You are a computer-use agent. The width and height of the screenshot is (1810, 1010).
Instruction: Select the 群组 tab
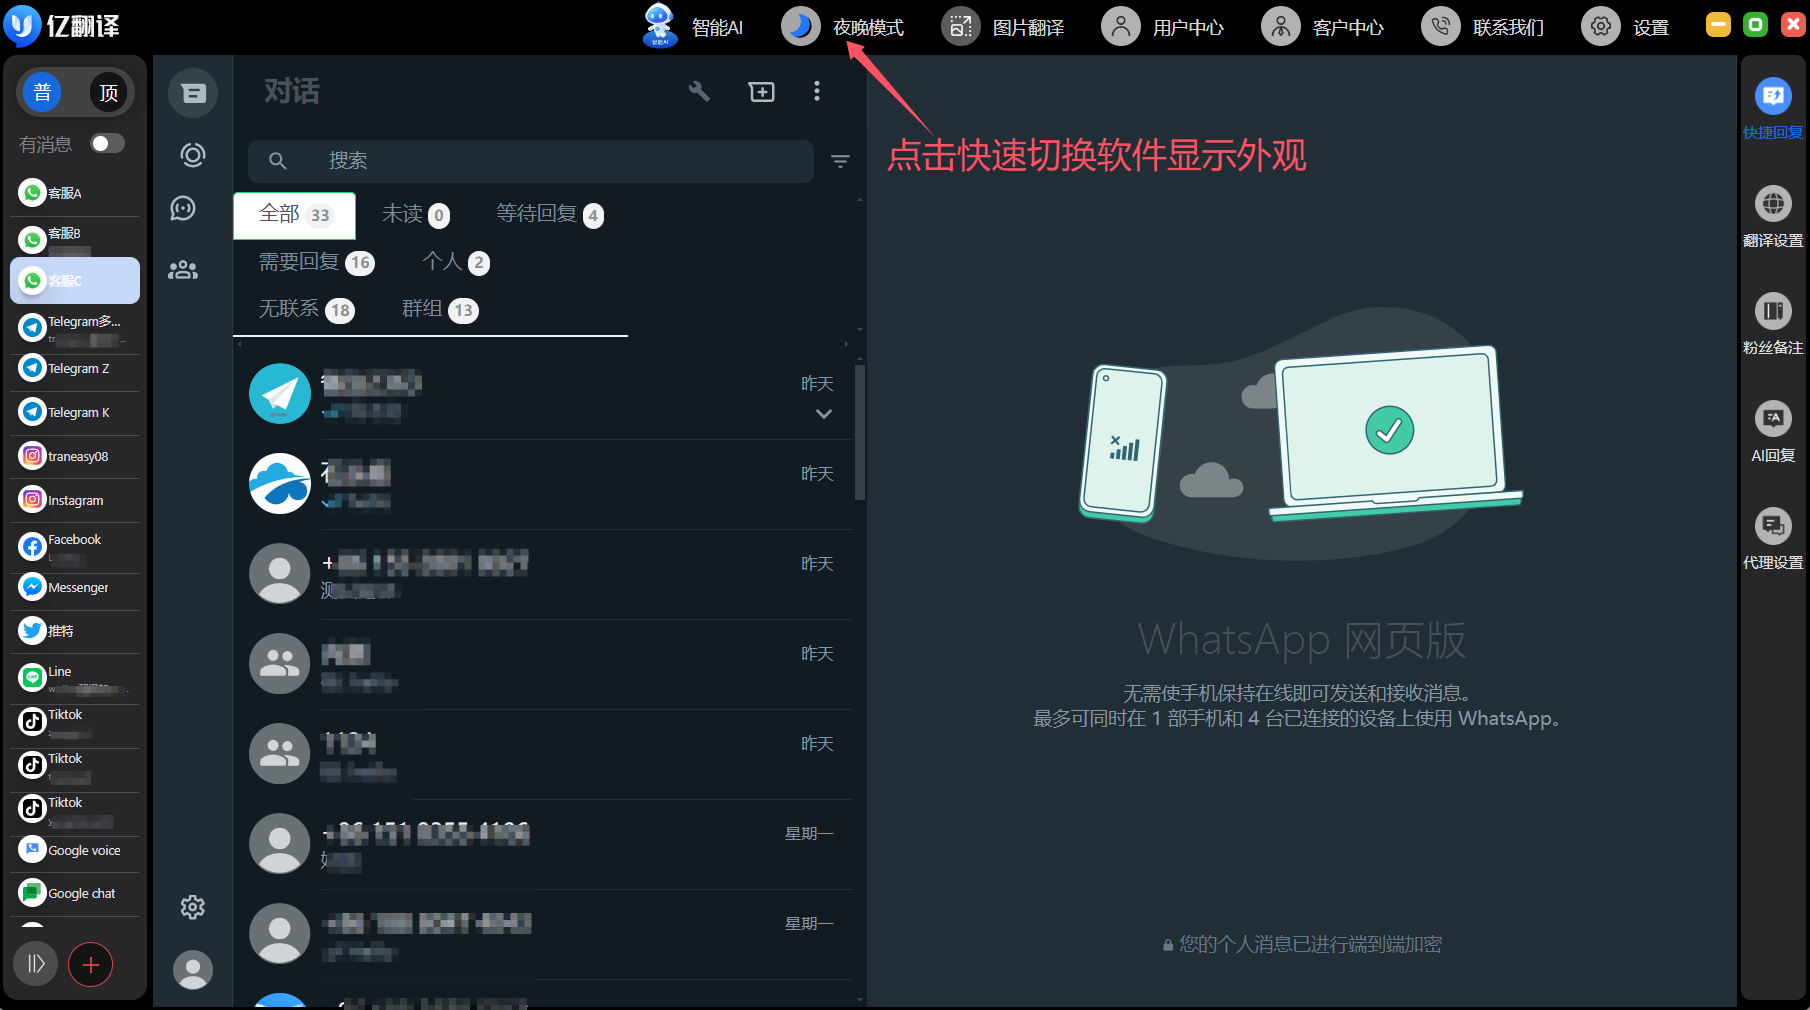pyautogui.click(x=439, y=309)
